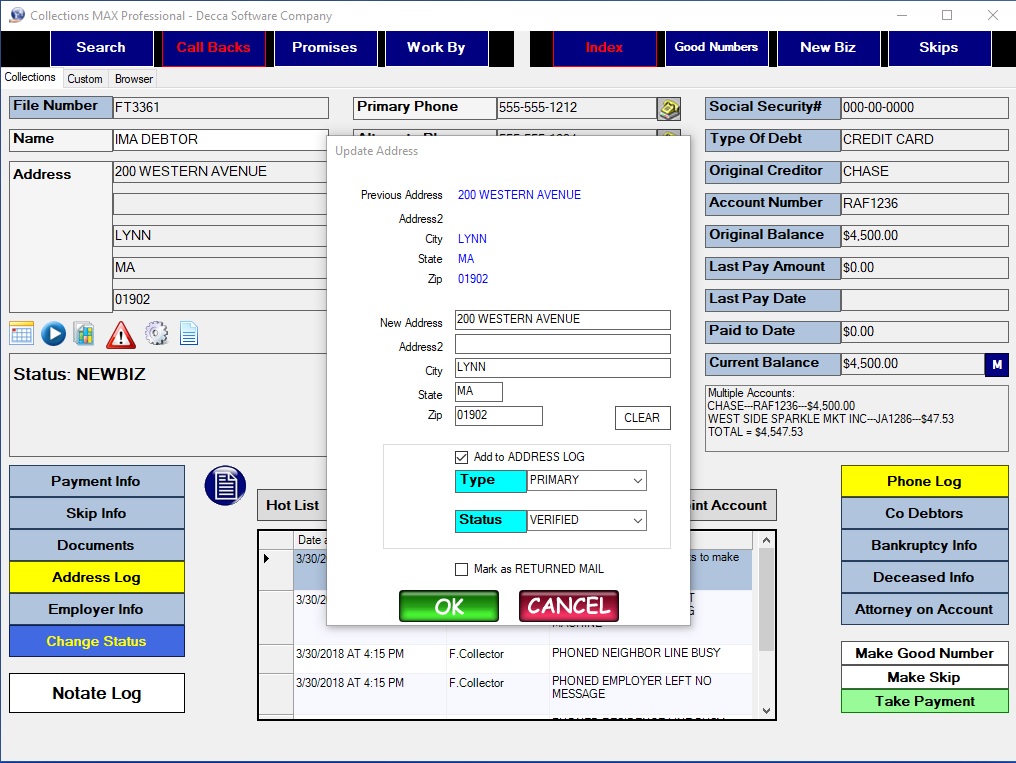Check Mark as RETURNED MAIL

[x=461, y=570]
